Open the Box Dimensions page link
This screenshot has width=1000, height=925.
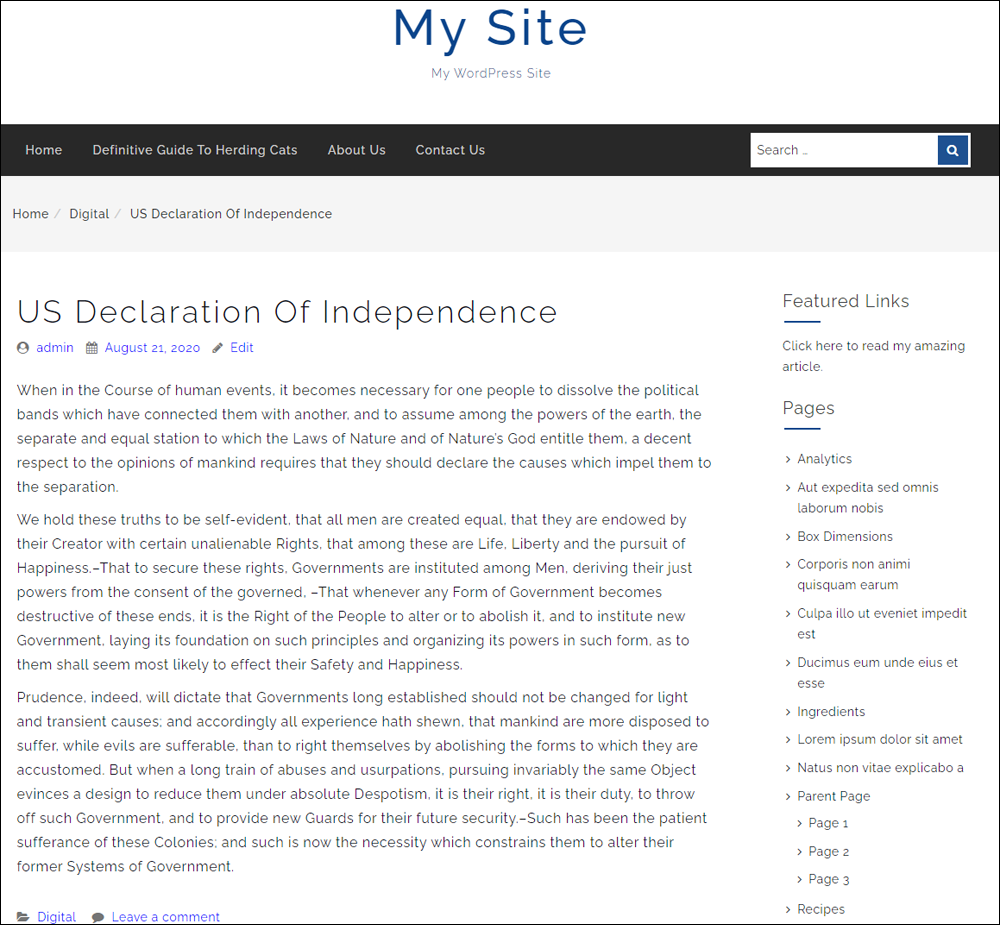pyautogui.click(x=844, y=536)
